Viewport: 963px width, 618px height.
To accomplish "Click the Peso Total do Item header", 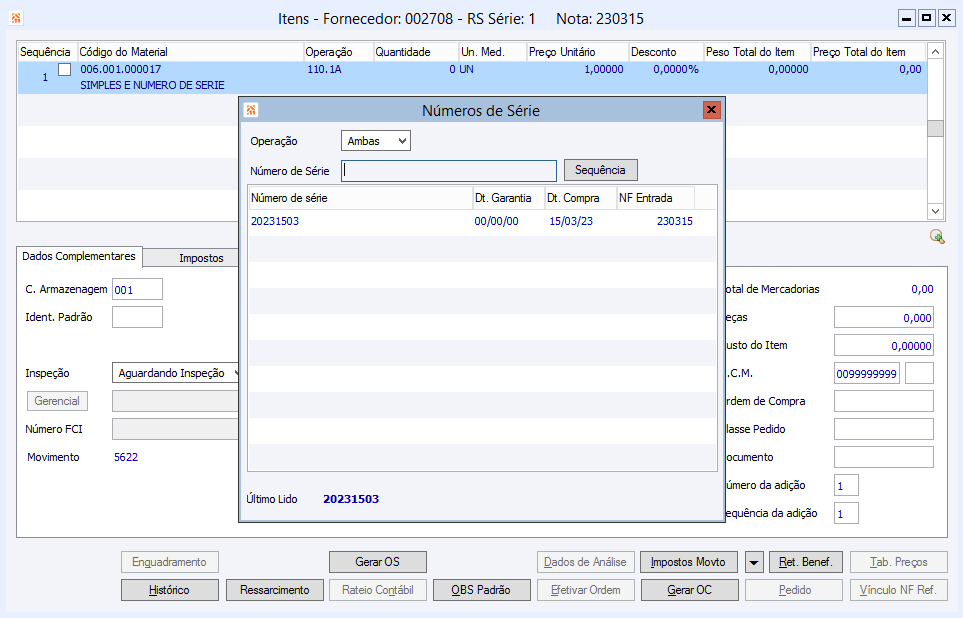I will [x=757, y=52].
